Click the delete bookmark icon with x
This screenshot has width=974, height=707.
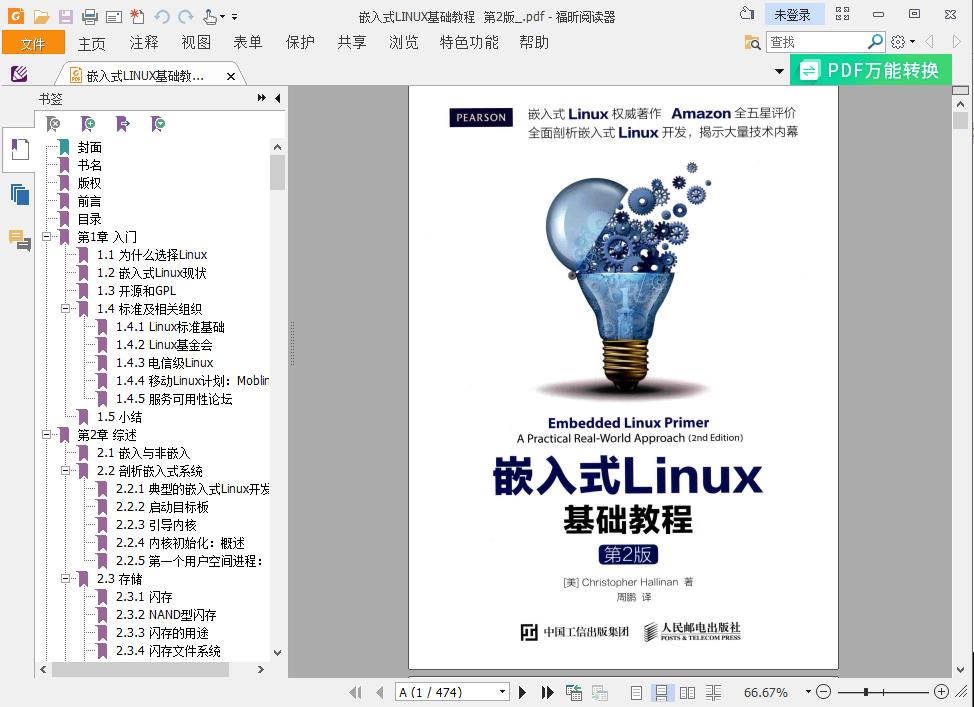coord(53,124)
